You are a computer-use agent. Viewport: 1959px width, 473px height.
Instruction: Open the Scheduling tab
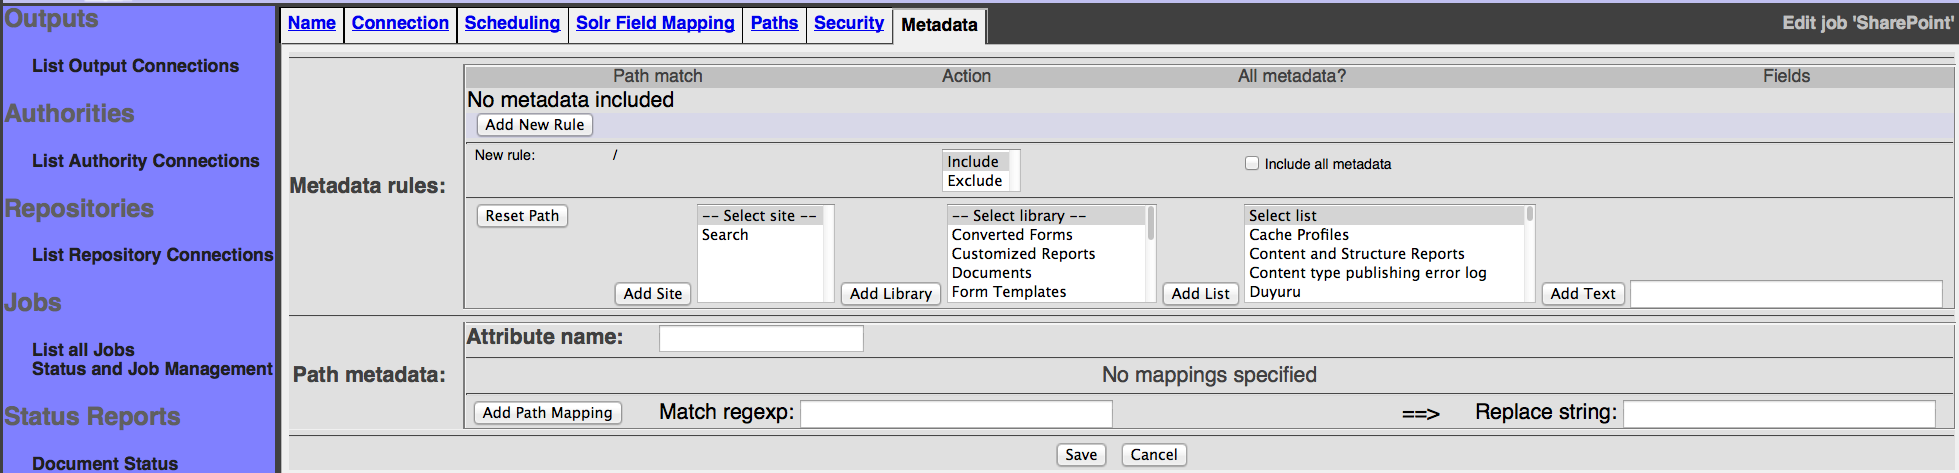point(512,23)
